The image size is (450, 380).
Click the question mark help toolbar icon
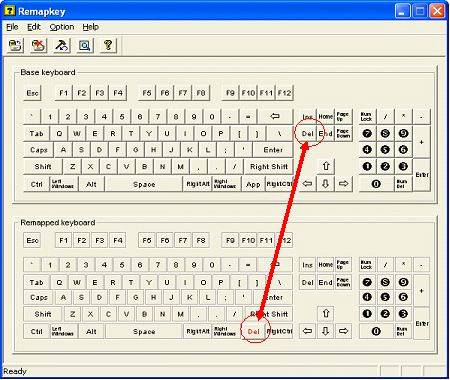[x=108, y=45]
